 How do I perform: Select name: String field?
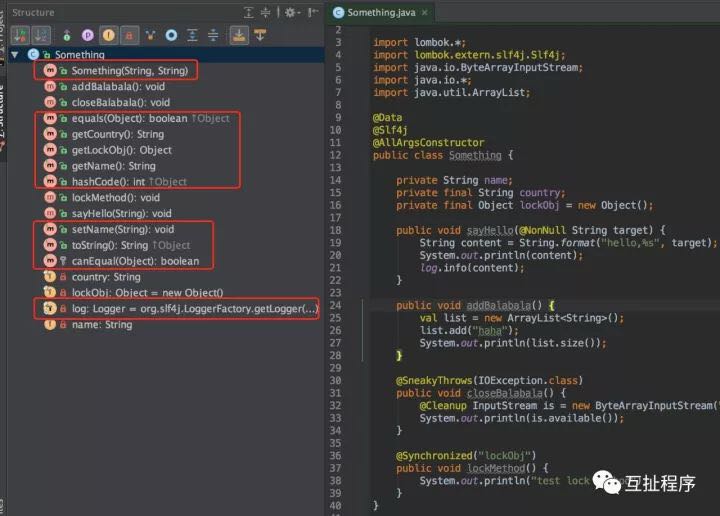[x=102, y=325]
